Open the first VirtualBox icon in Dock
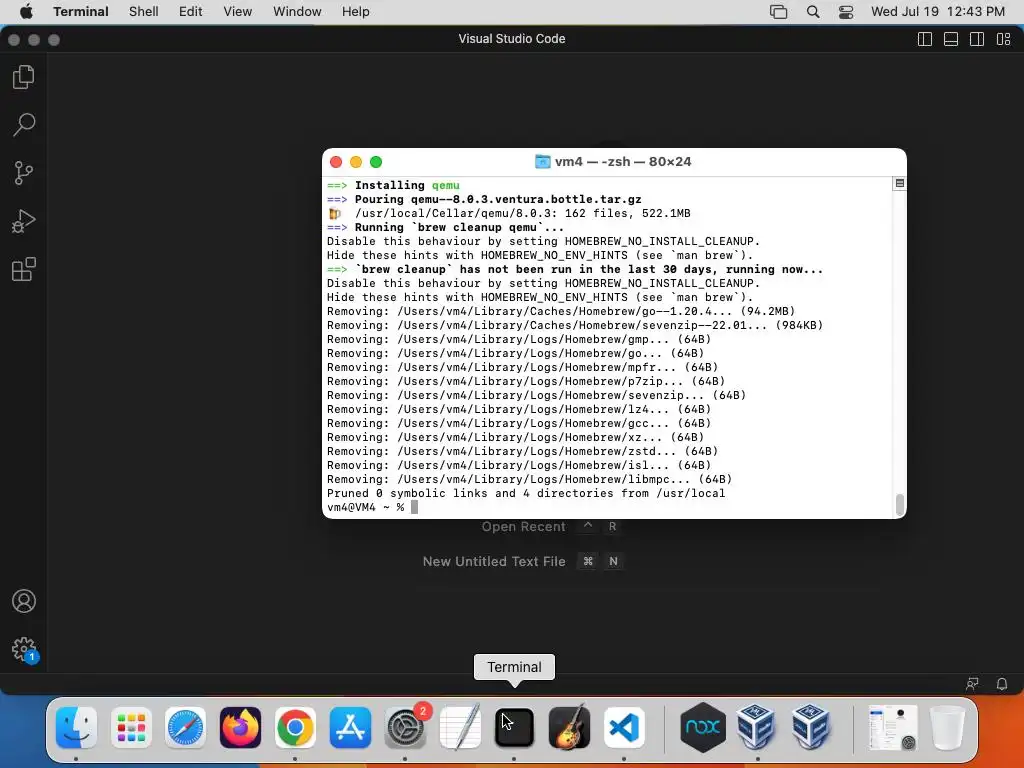Image resolution: width=1024 pixels, height=768 pixels. tap(756, 727)
